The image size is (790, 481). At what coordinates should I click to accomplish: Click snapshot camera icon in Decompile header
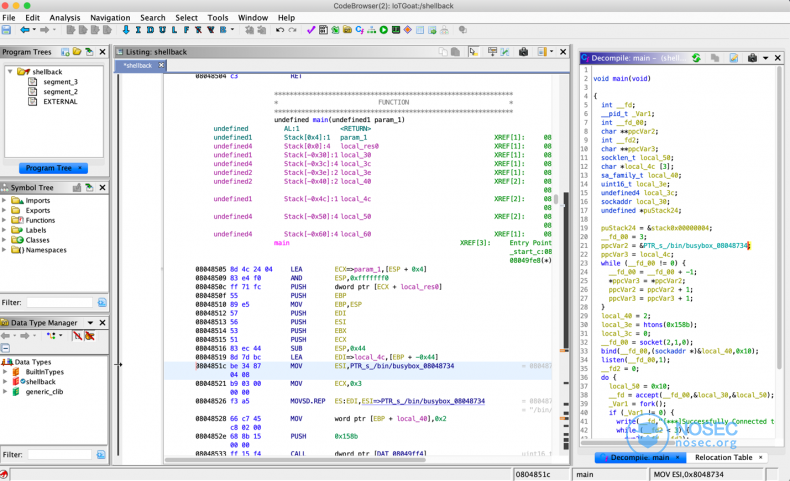[752, 58]
